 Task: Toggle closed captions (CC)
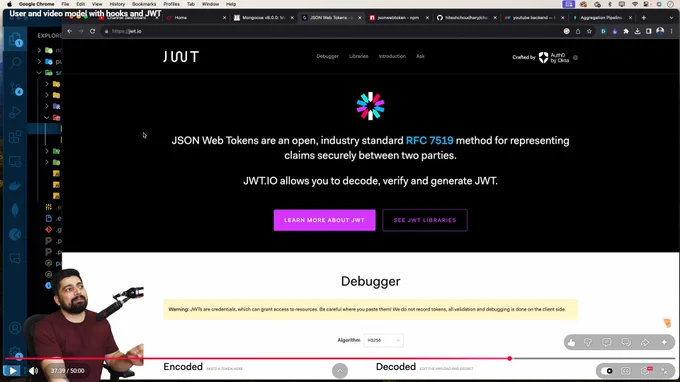pos(626,371)
